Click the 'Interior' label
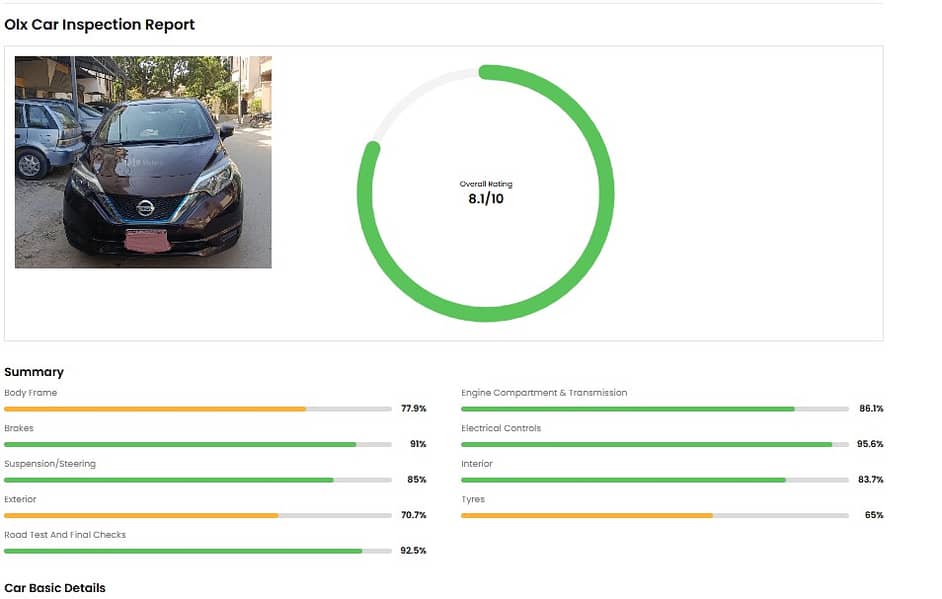The width and height of the screenshot is (942, 599). 477,464
